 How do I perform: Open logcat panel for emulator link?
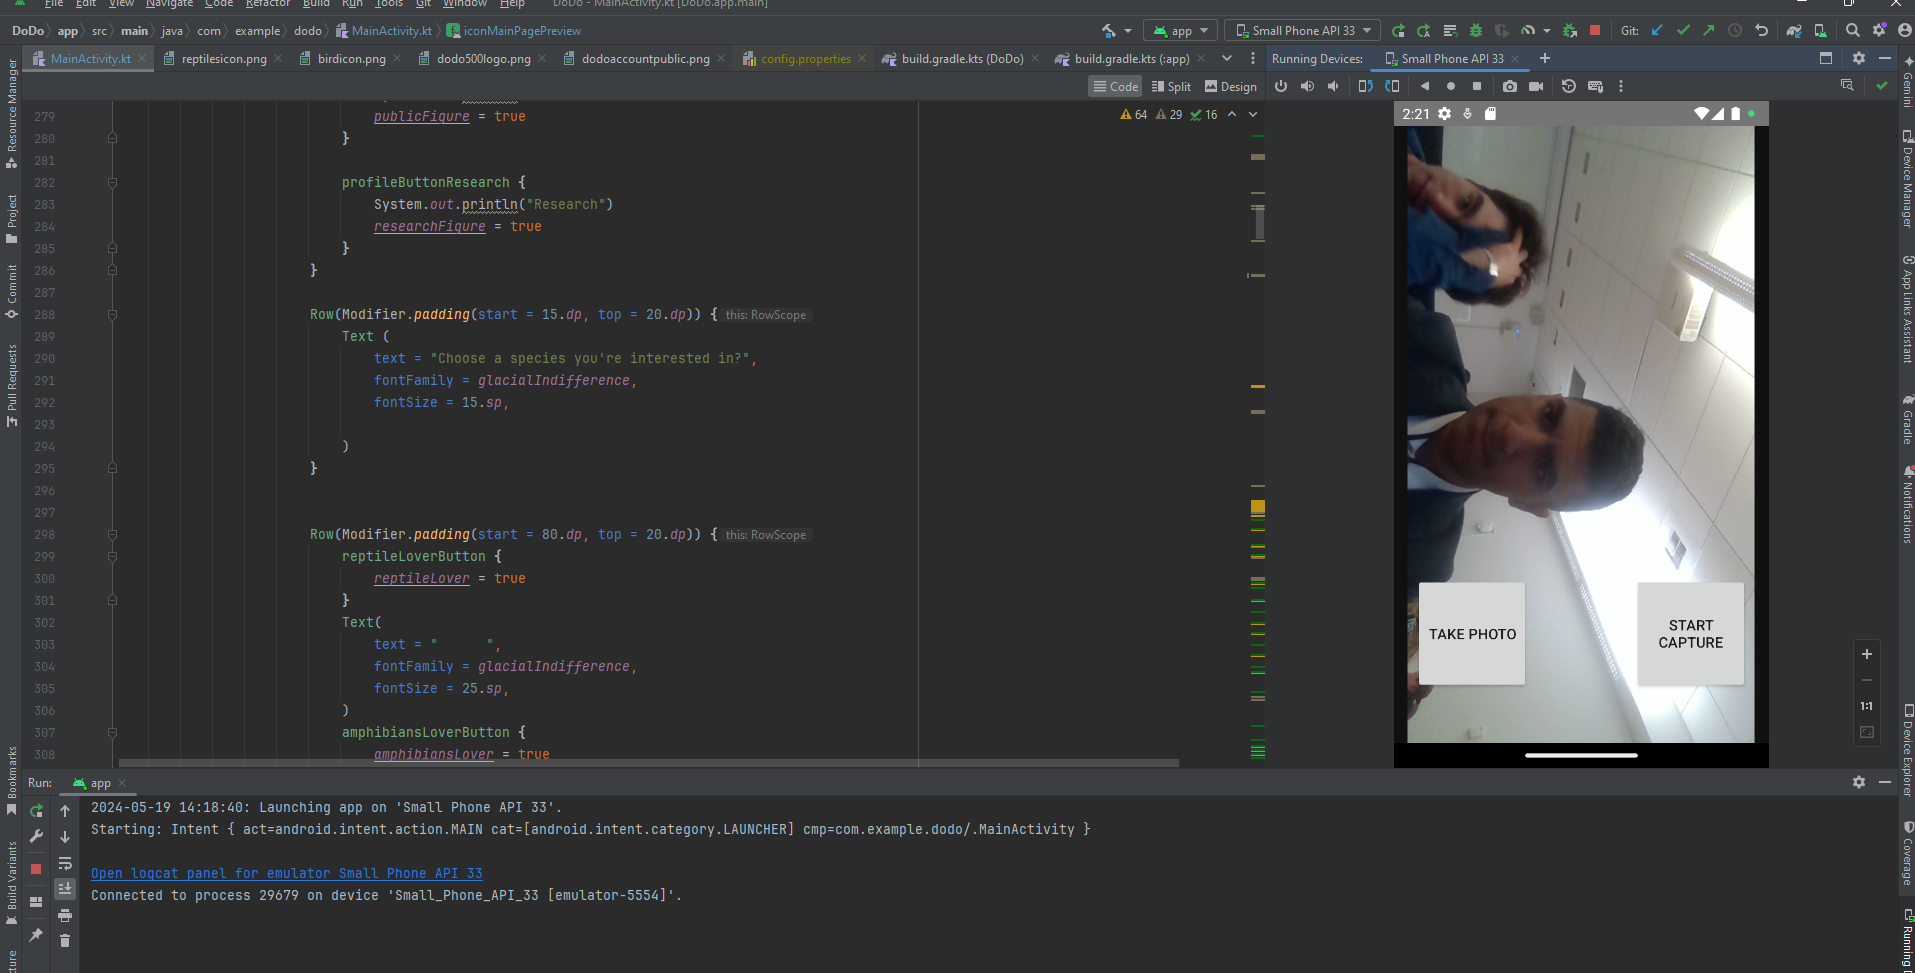click(x=287, y=874)
